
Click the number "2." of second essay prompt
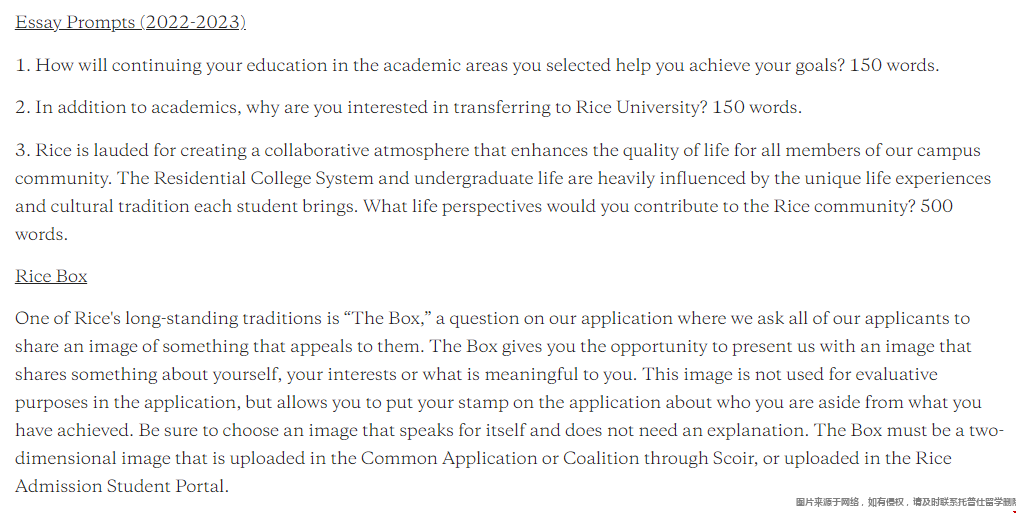pyautogui.click(x=23, y=107)
